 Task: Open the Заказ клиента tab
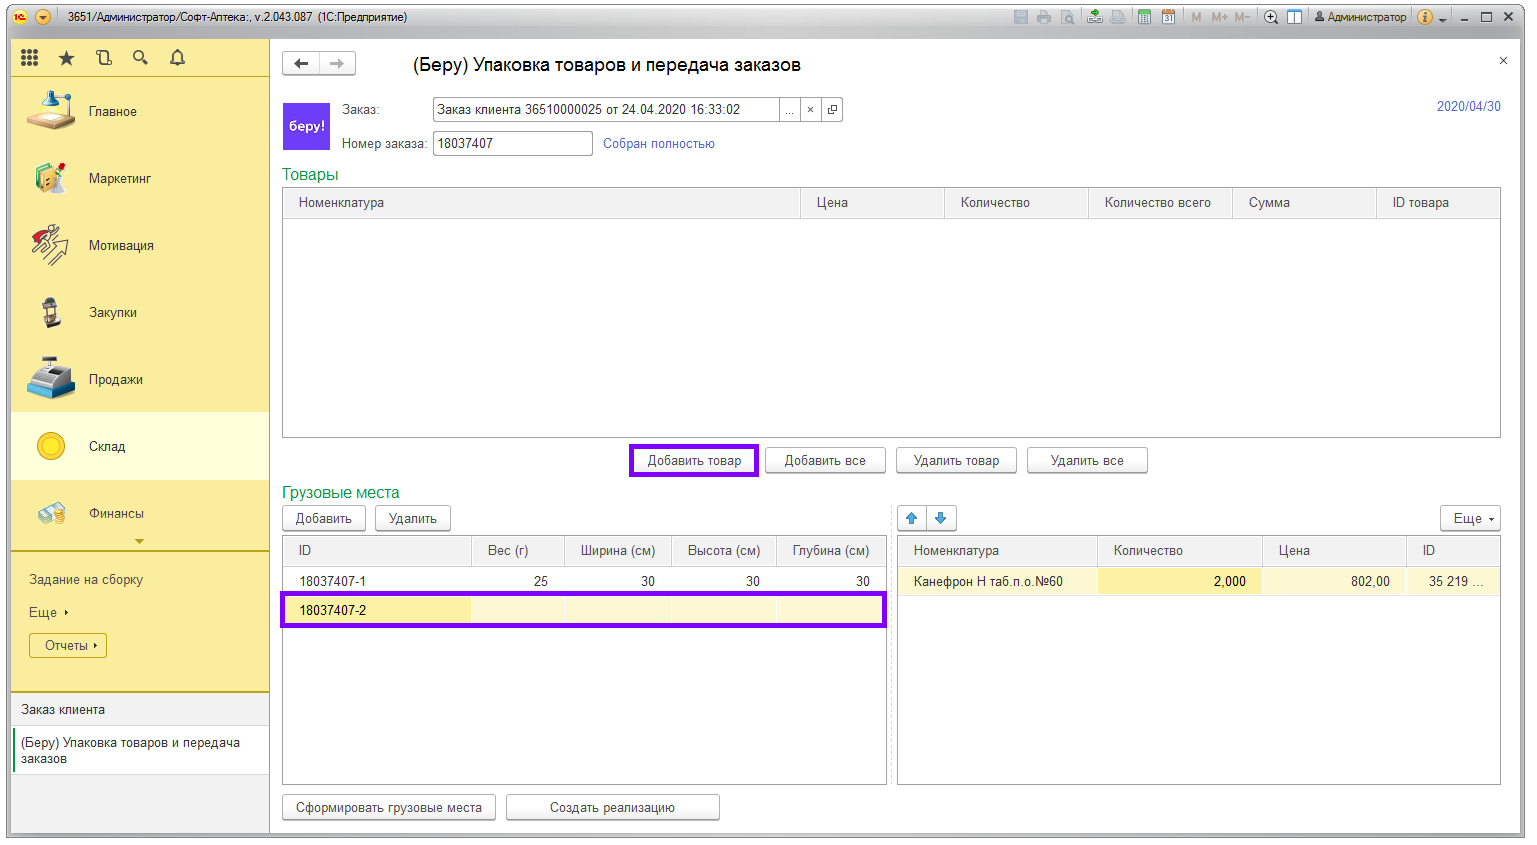63,710
